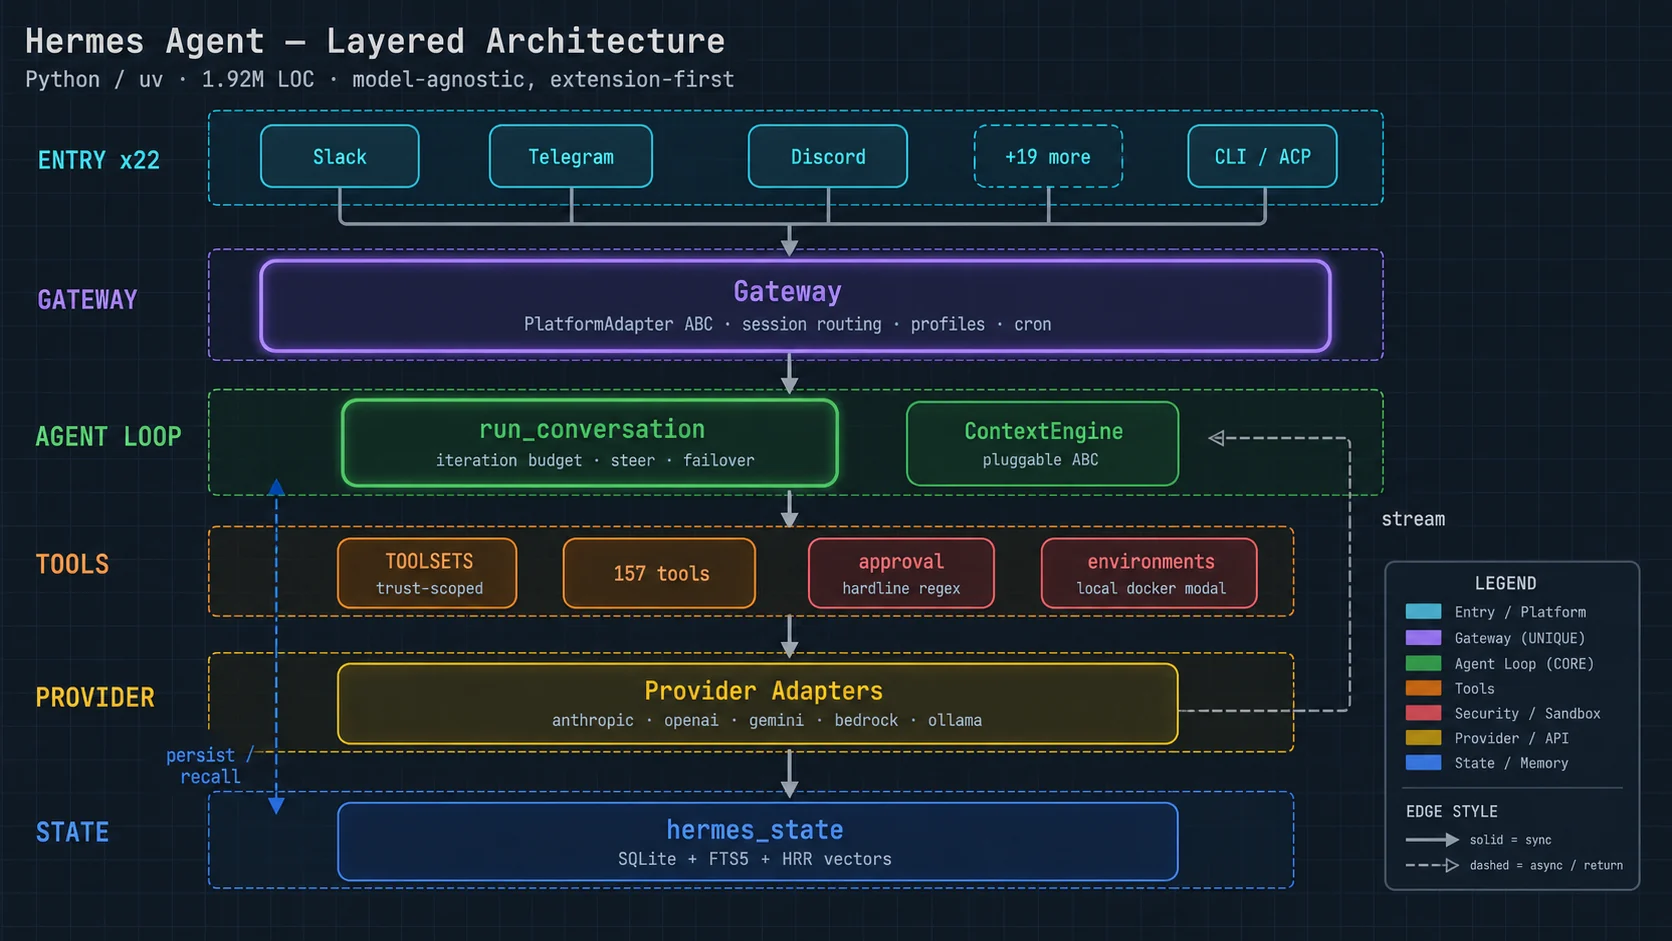Click the environments box
1672x941 pixels.
coord(1150,573)
